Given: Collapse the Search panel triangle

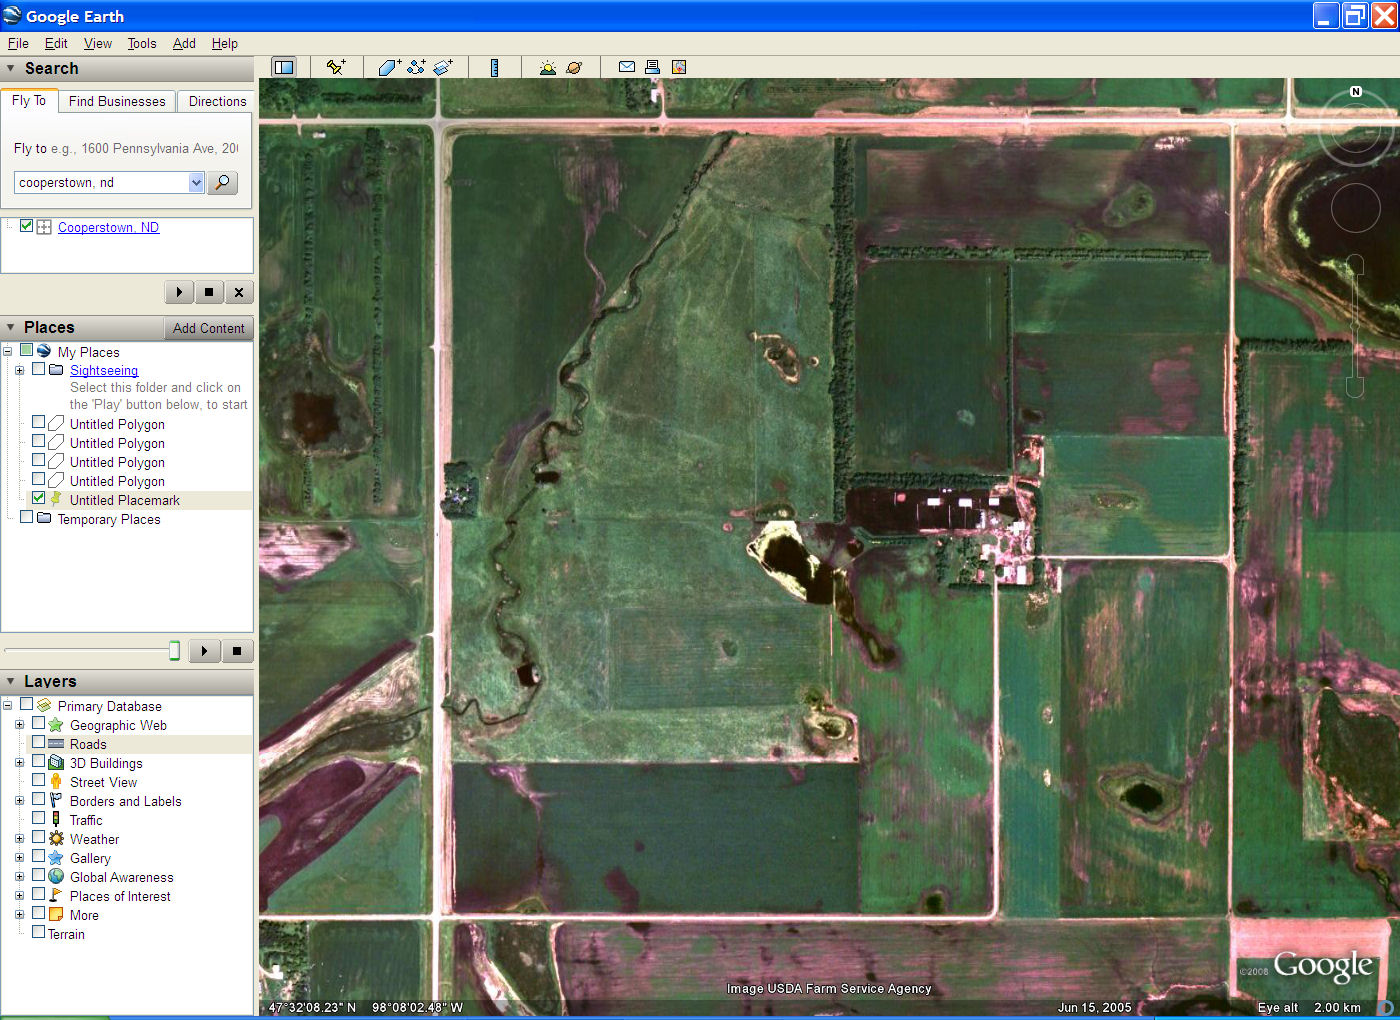Looking at the screenshot, I should pos(11,68).
